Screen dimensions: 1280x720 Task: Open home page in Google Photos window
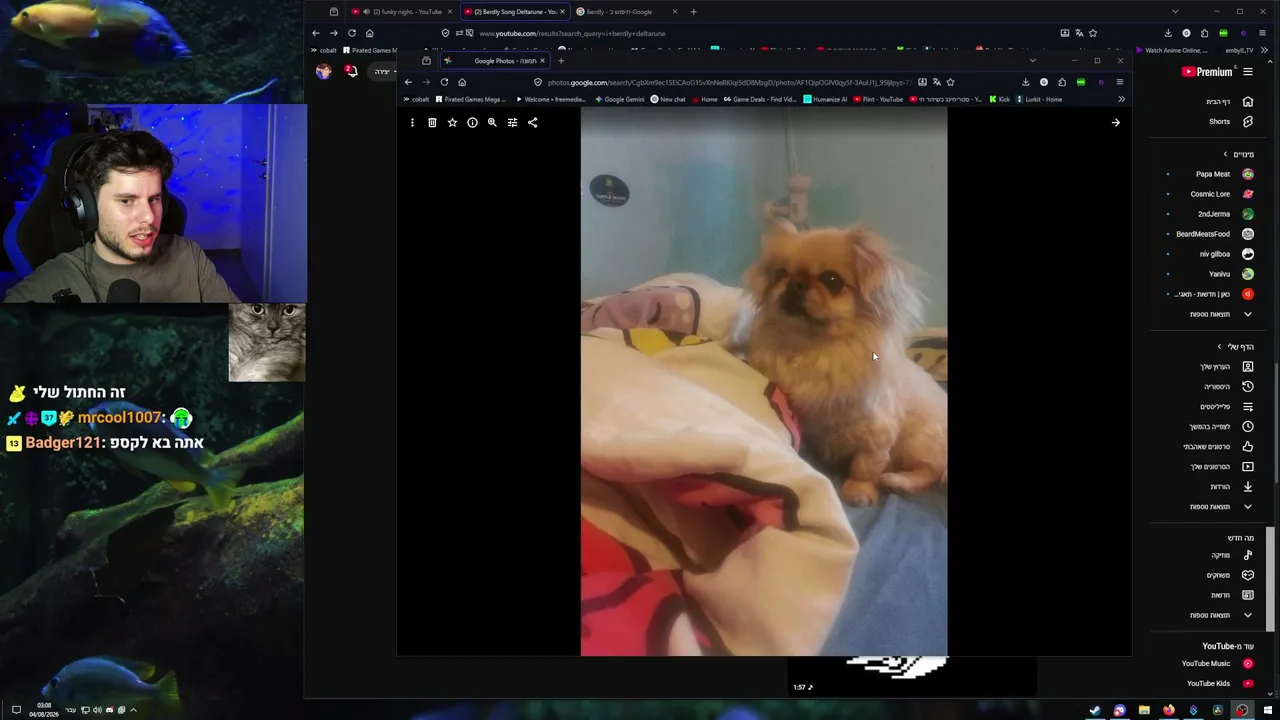coord(462,82)
